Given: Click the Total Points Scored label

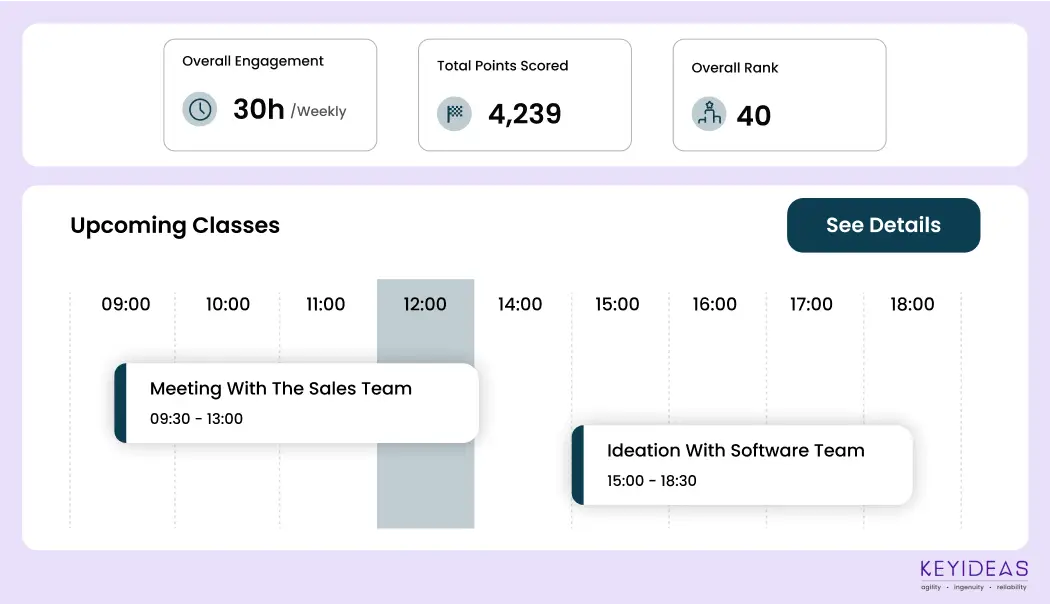Looking at the screenshot, I should [x=502, y=66].
